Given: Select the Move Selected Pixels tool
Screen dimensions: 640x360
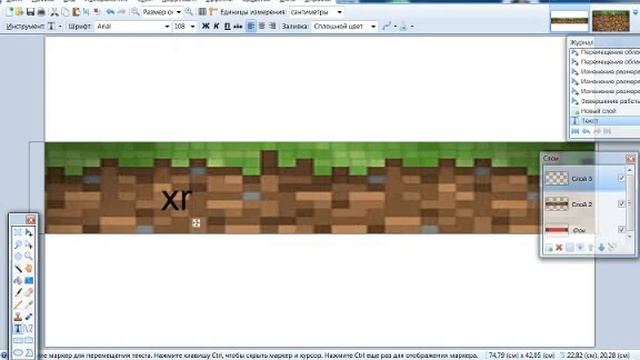Looking at the screenshot, I should pyautogui.click(x=29, y=232).
